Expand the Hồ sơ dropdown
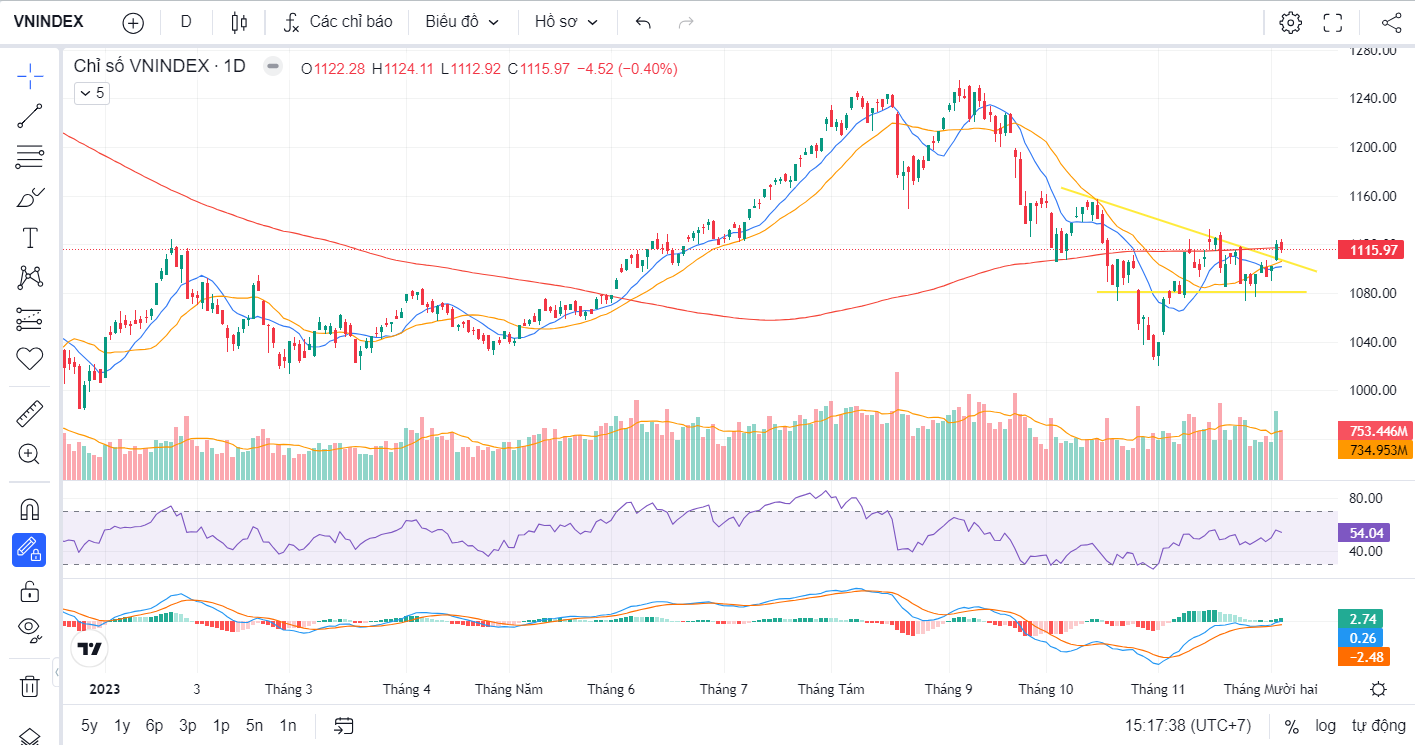The width and height of the screenshot is (1415, 745). pyautogui.click(x=566, y=22)
